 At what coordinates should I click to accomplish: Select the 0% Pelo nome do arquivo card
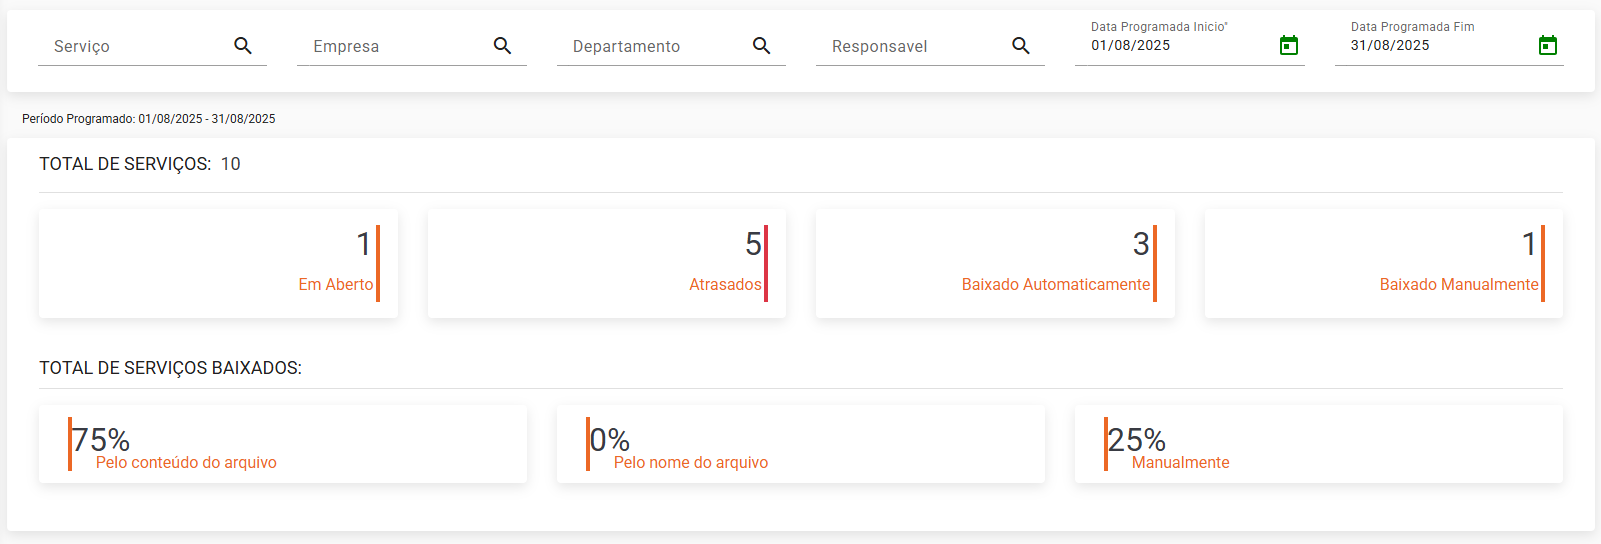[x=801, y=444]
